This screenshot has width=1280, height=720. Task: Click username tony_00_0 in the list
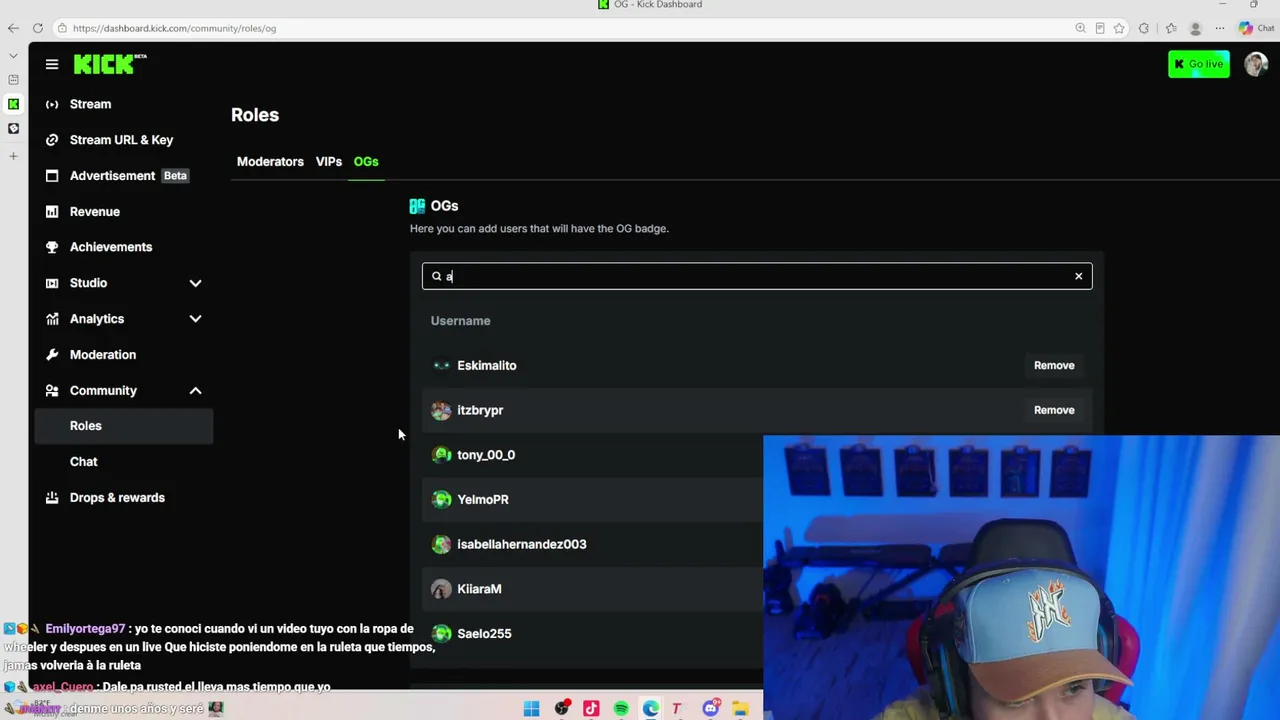click(x=486, y=455)
